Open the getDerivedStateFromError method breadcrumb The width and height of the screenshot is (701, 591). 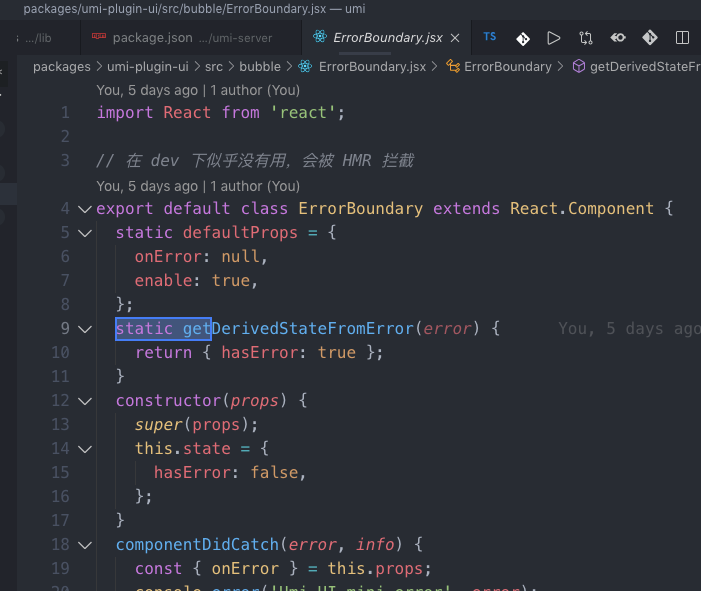645,67
